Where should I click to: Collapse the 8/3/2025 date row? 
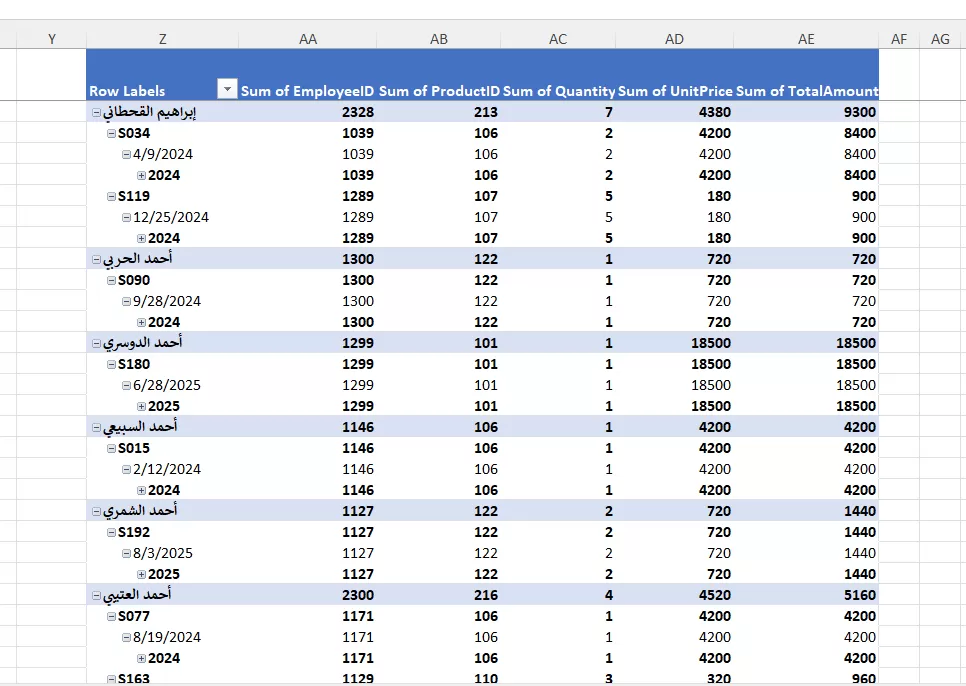(x=126, y=554)
